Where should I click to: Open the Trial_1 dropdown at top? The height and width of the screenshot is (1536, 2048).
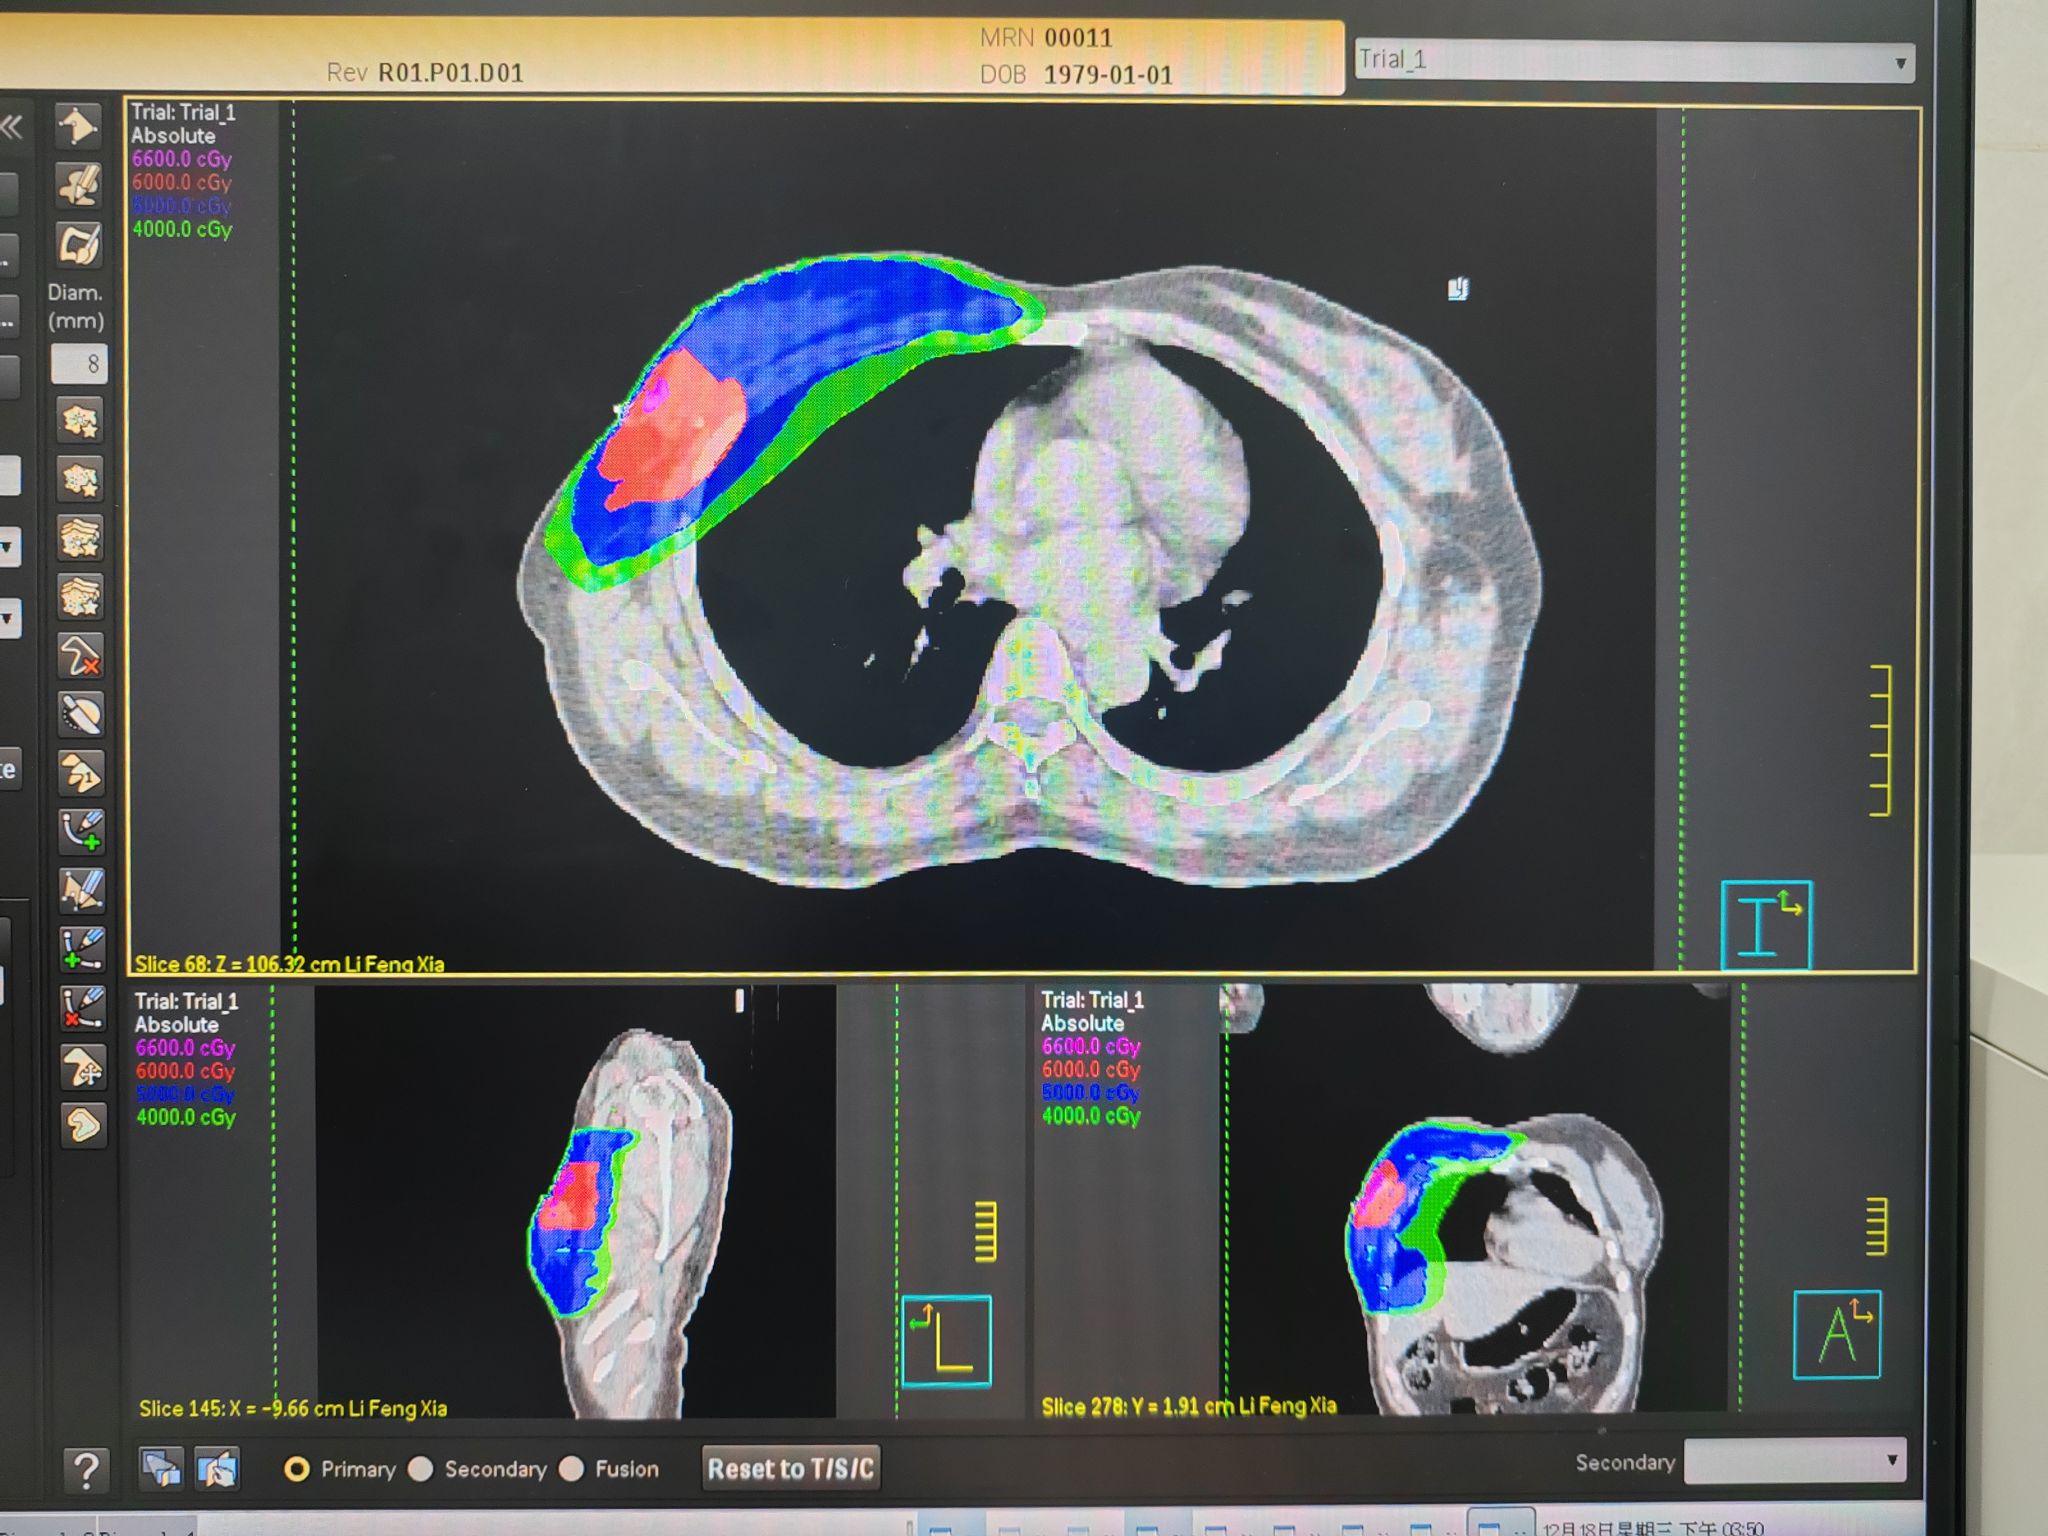click(1634, 61)
